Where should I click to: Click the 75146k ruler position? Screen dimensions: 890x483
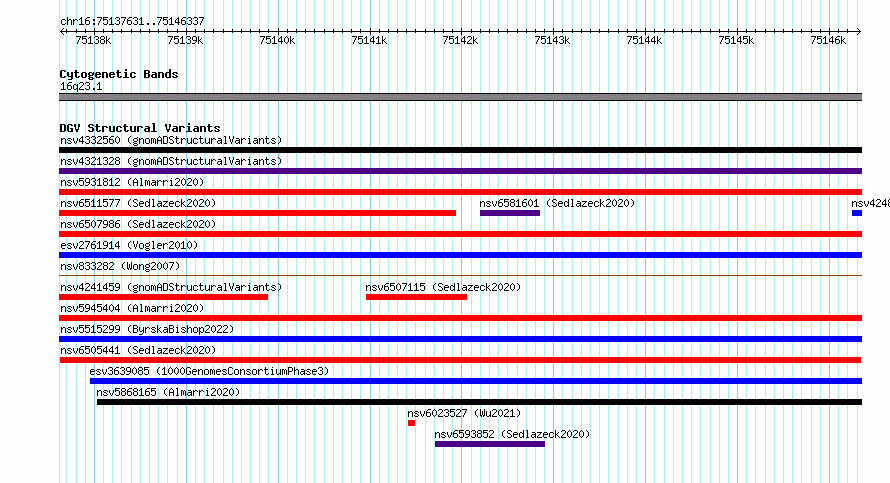click(x=828, y=40)
